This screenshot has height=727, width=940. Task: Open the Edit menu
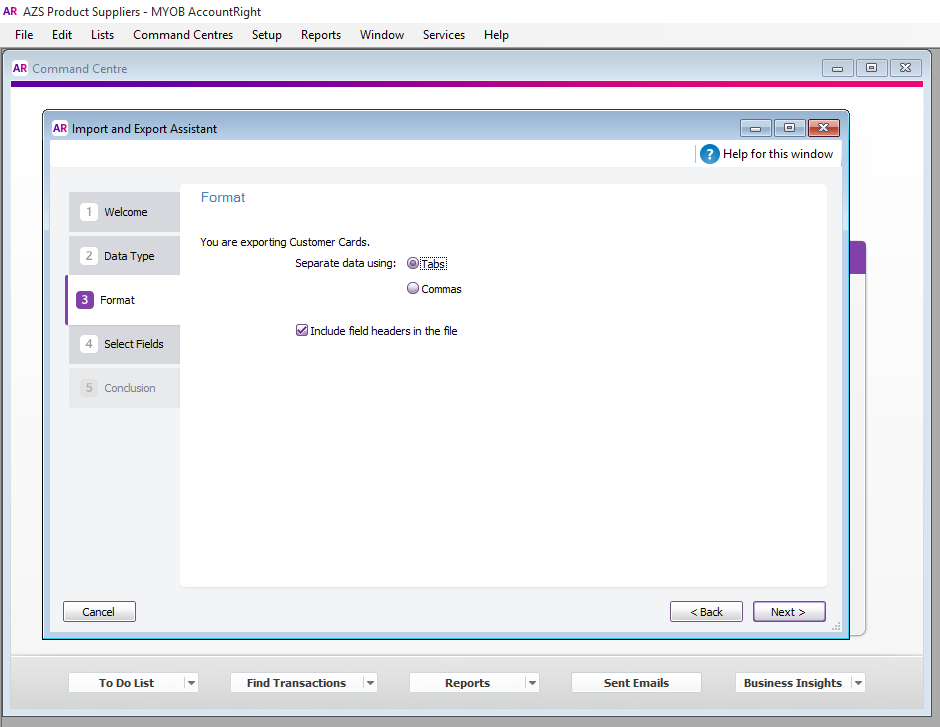coord(62,35)
